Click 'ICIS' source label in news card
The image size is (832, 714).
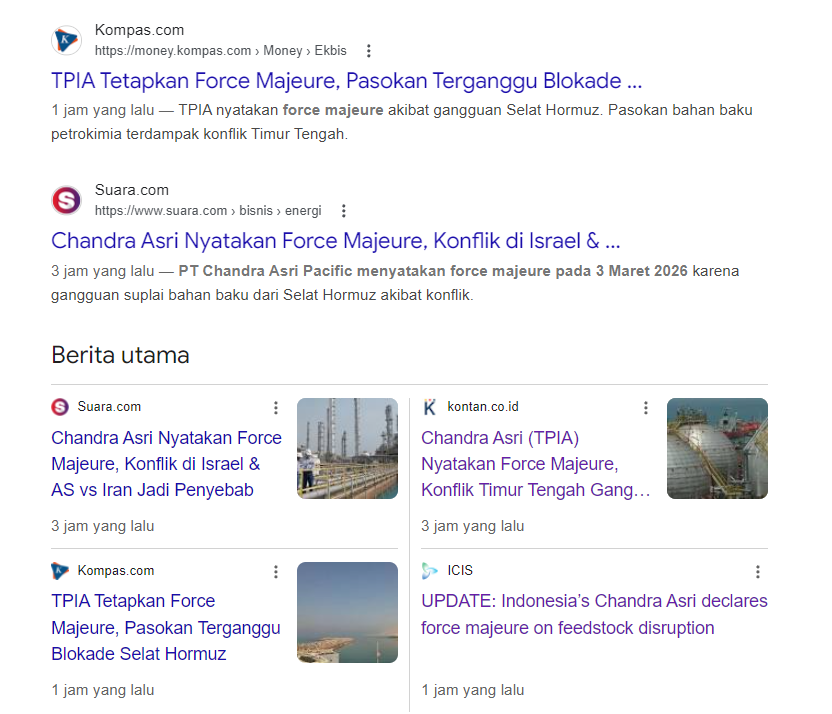460,571
